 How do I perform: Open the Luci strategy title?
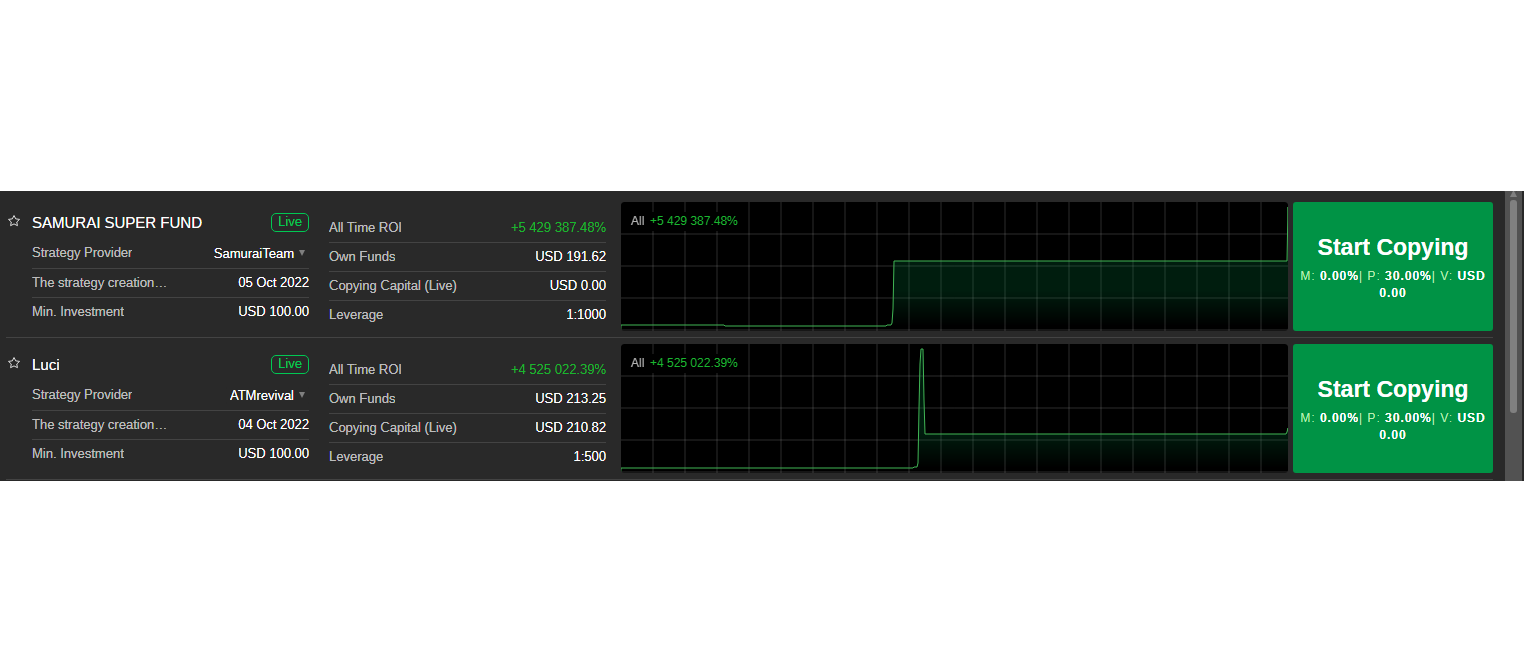(x=46, y=365)
